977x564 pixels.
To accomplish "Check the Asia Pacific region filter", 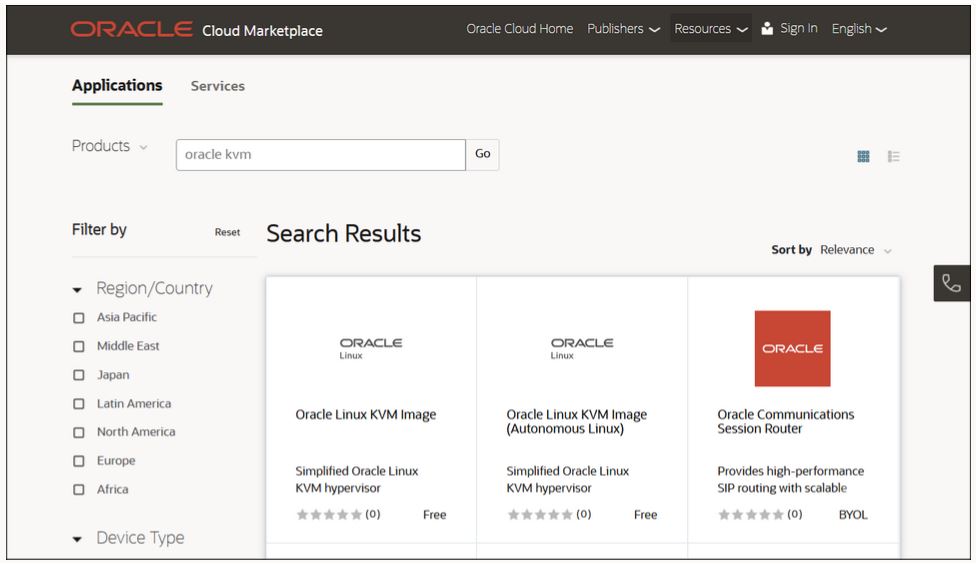I will (79, 318).
